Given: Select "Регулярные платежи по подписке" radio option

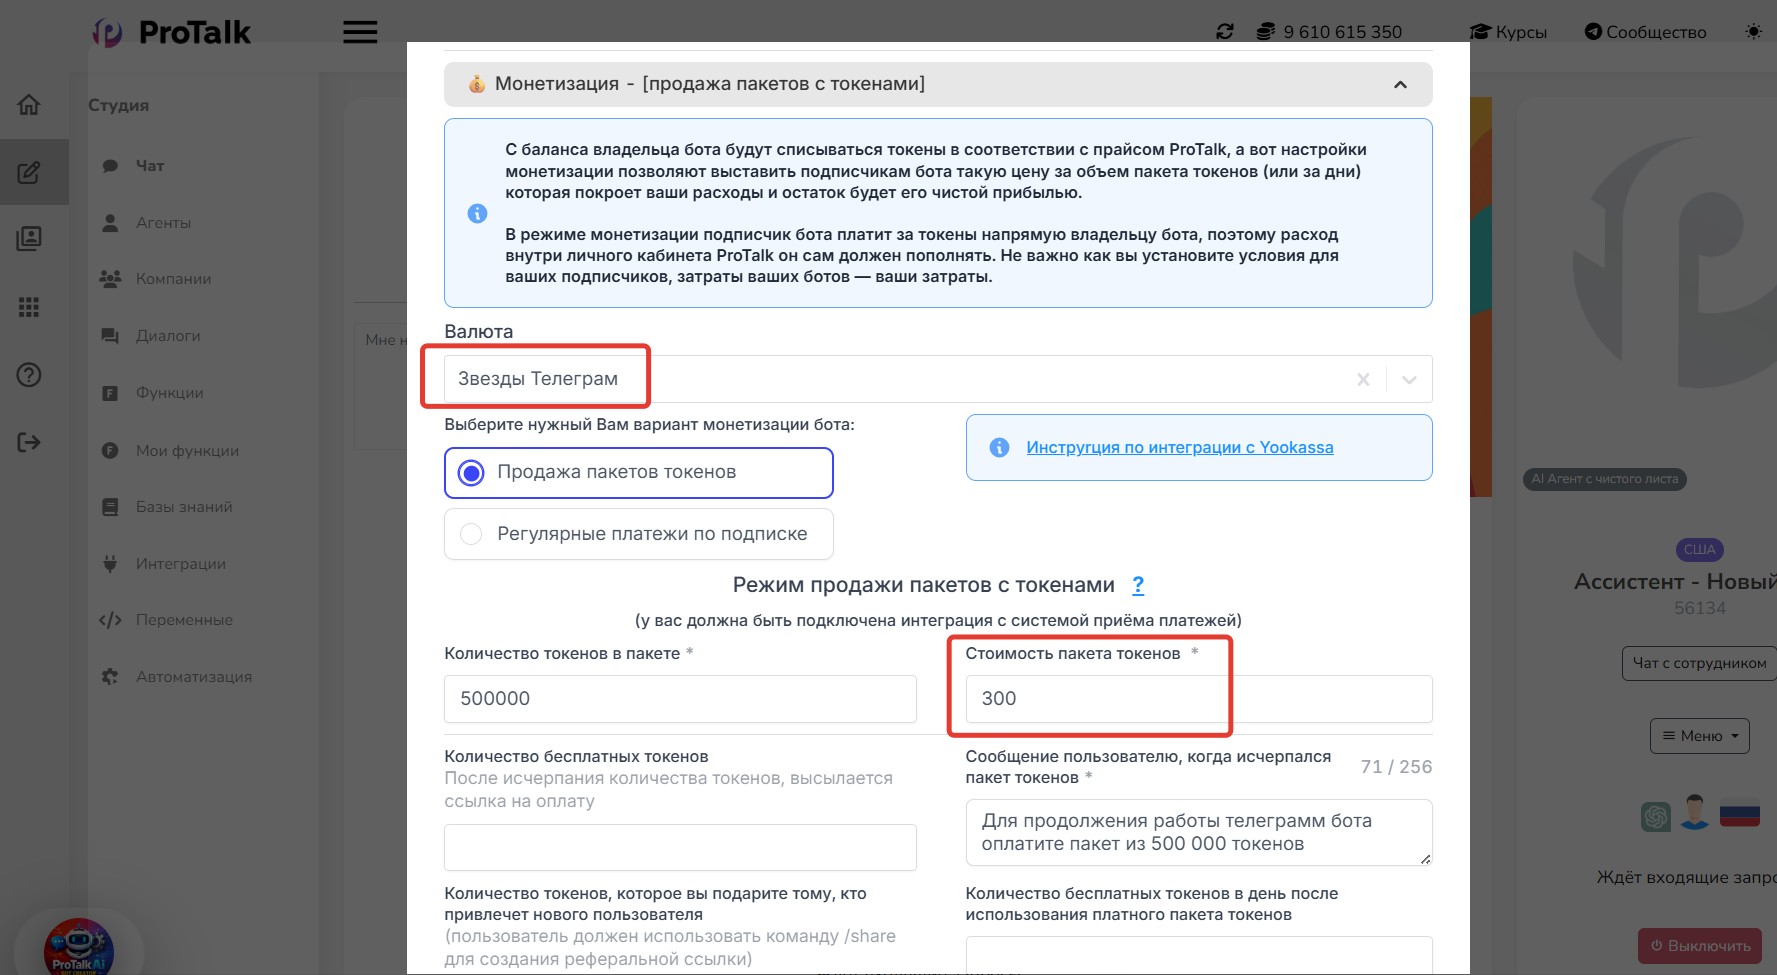Looking at the screenshot, I should pyautogui.click(x=471, y=534).
